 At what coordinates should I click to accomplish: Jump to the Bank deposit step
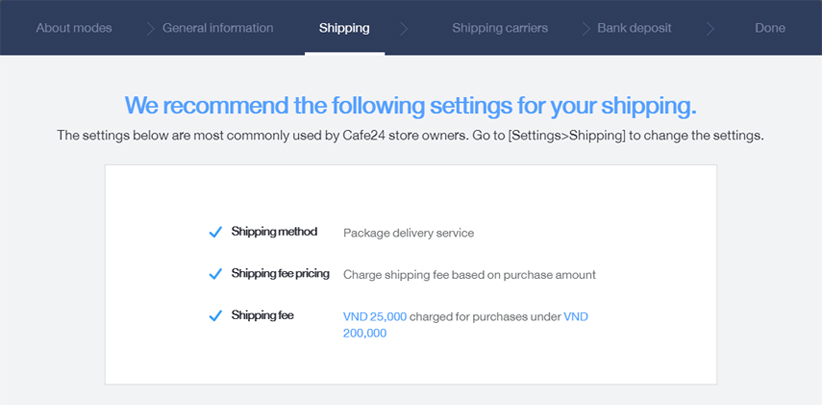tap(634, 28)
